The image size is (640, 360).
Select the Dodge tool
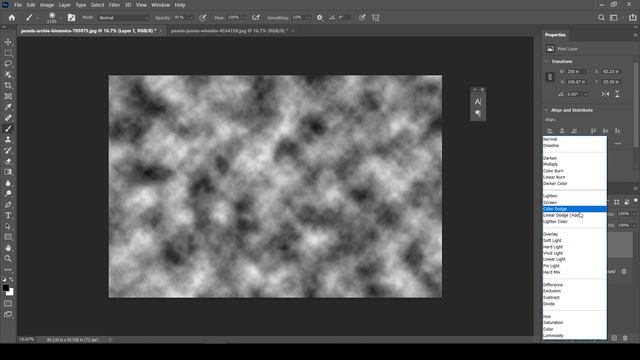point(8,193)
